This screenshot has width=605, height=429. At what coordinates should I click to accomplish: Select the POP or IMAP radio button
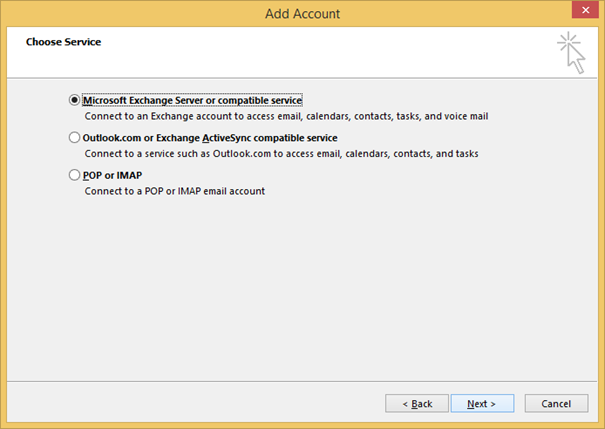point(74,175)
